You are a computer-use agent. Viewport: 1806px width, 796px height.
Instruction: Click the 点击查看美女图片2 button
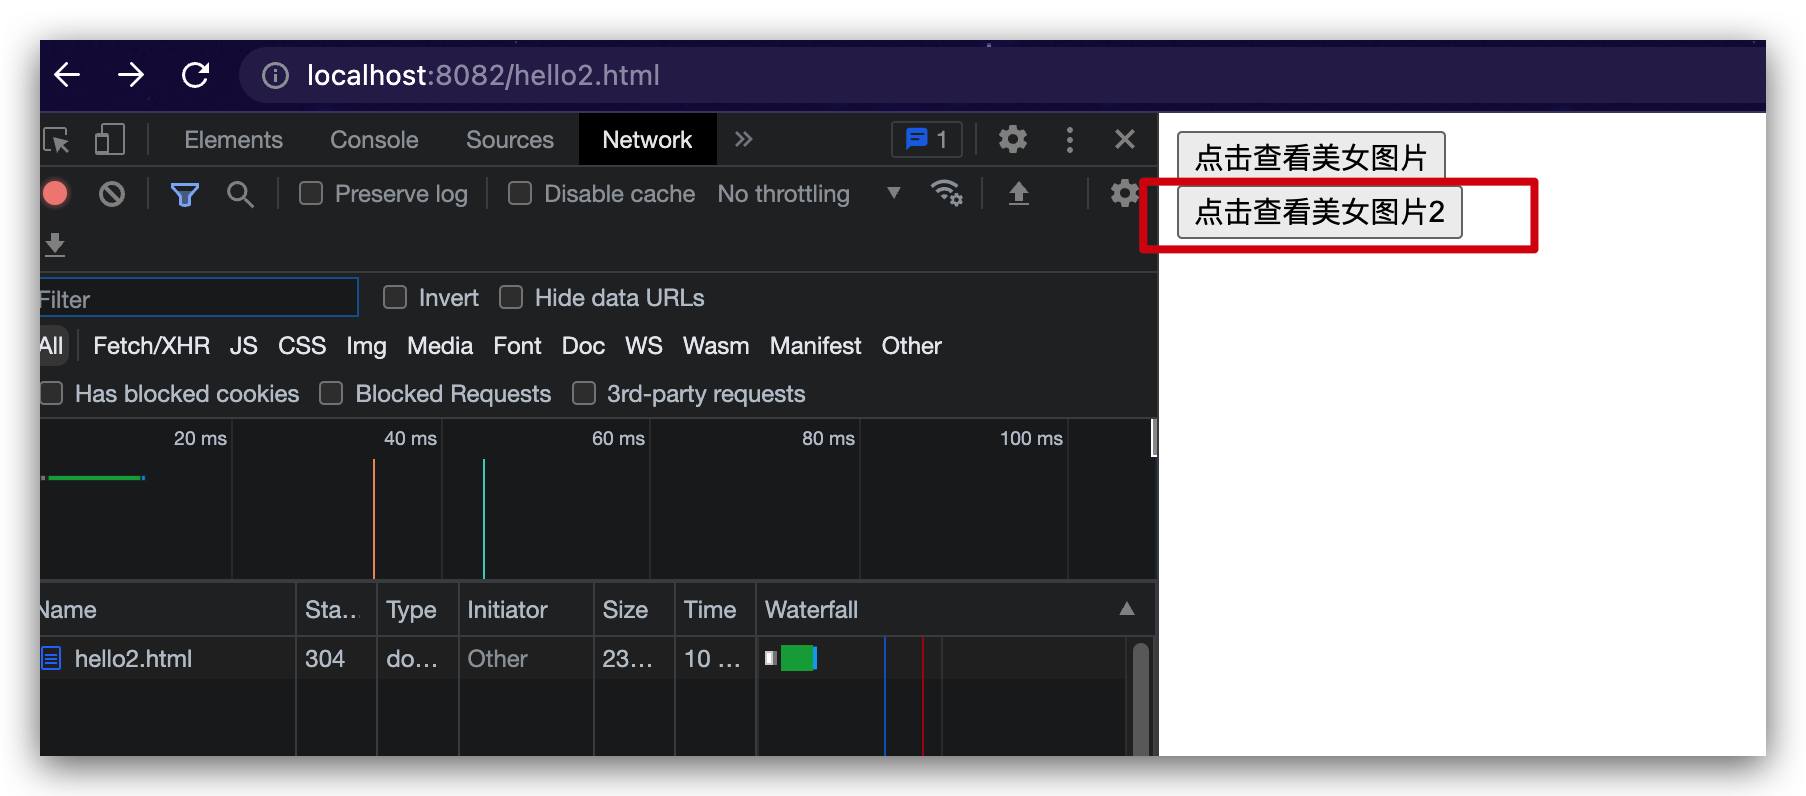pos(1320,211)
